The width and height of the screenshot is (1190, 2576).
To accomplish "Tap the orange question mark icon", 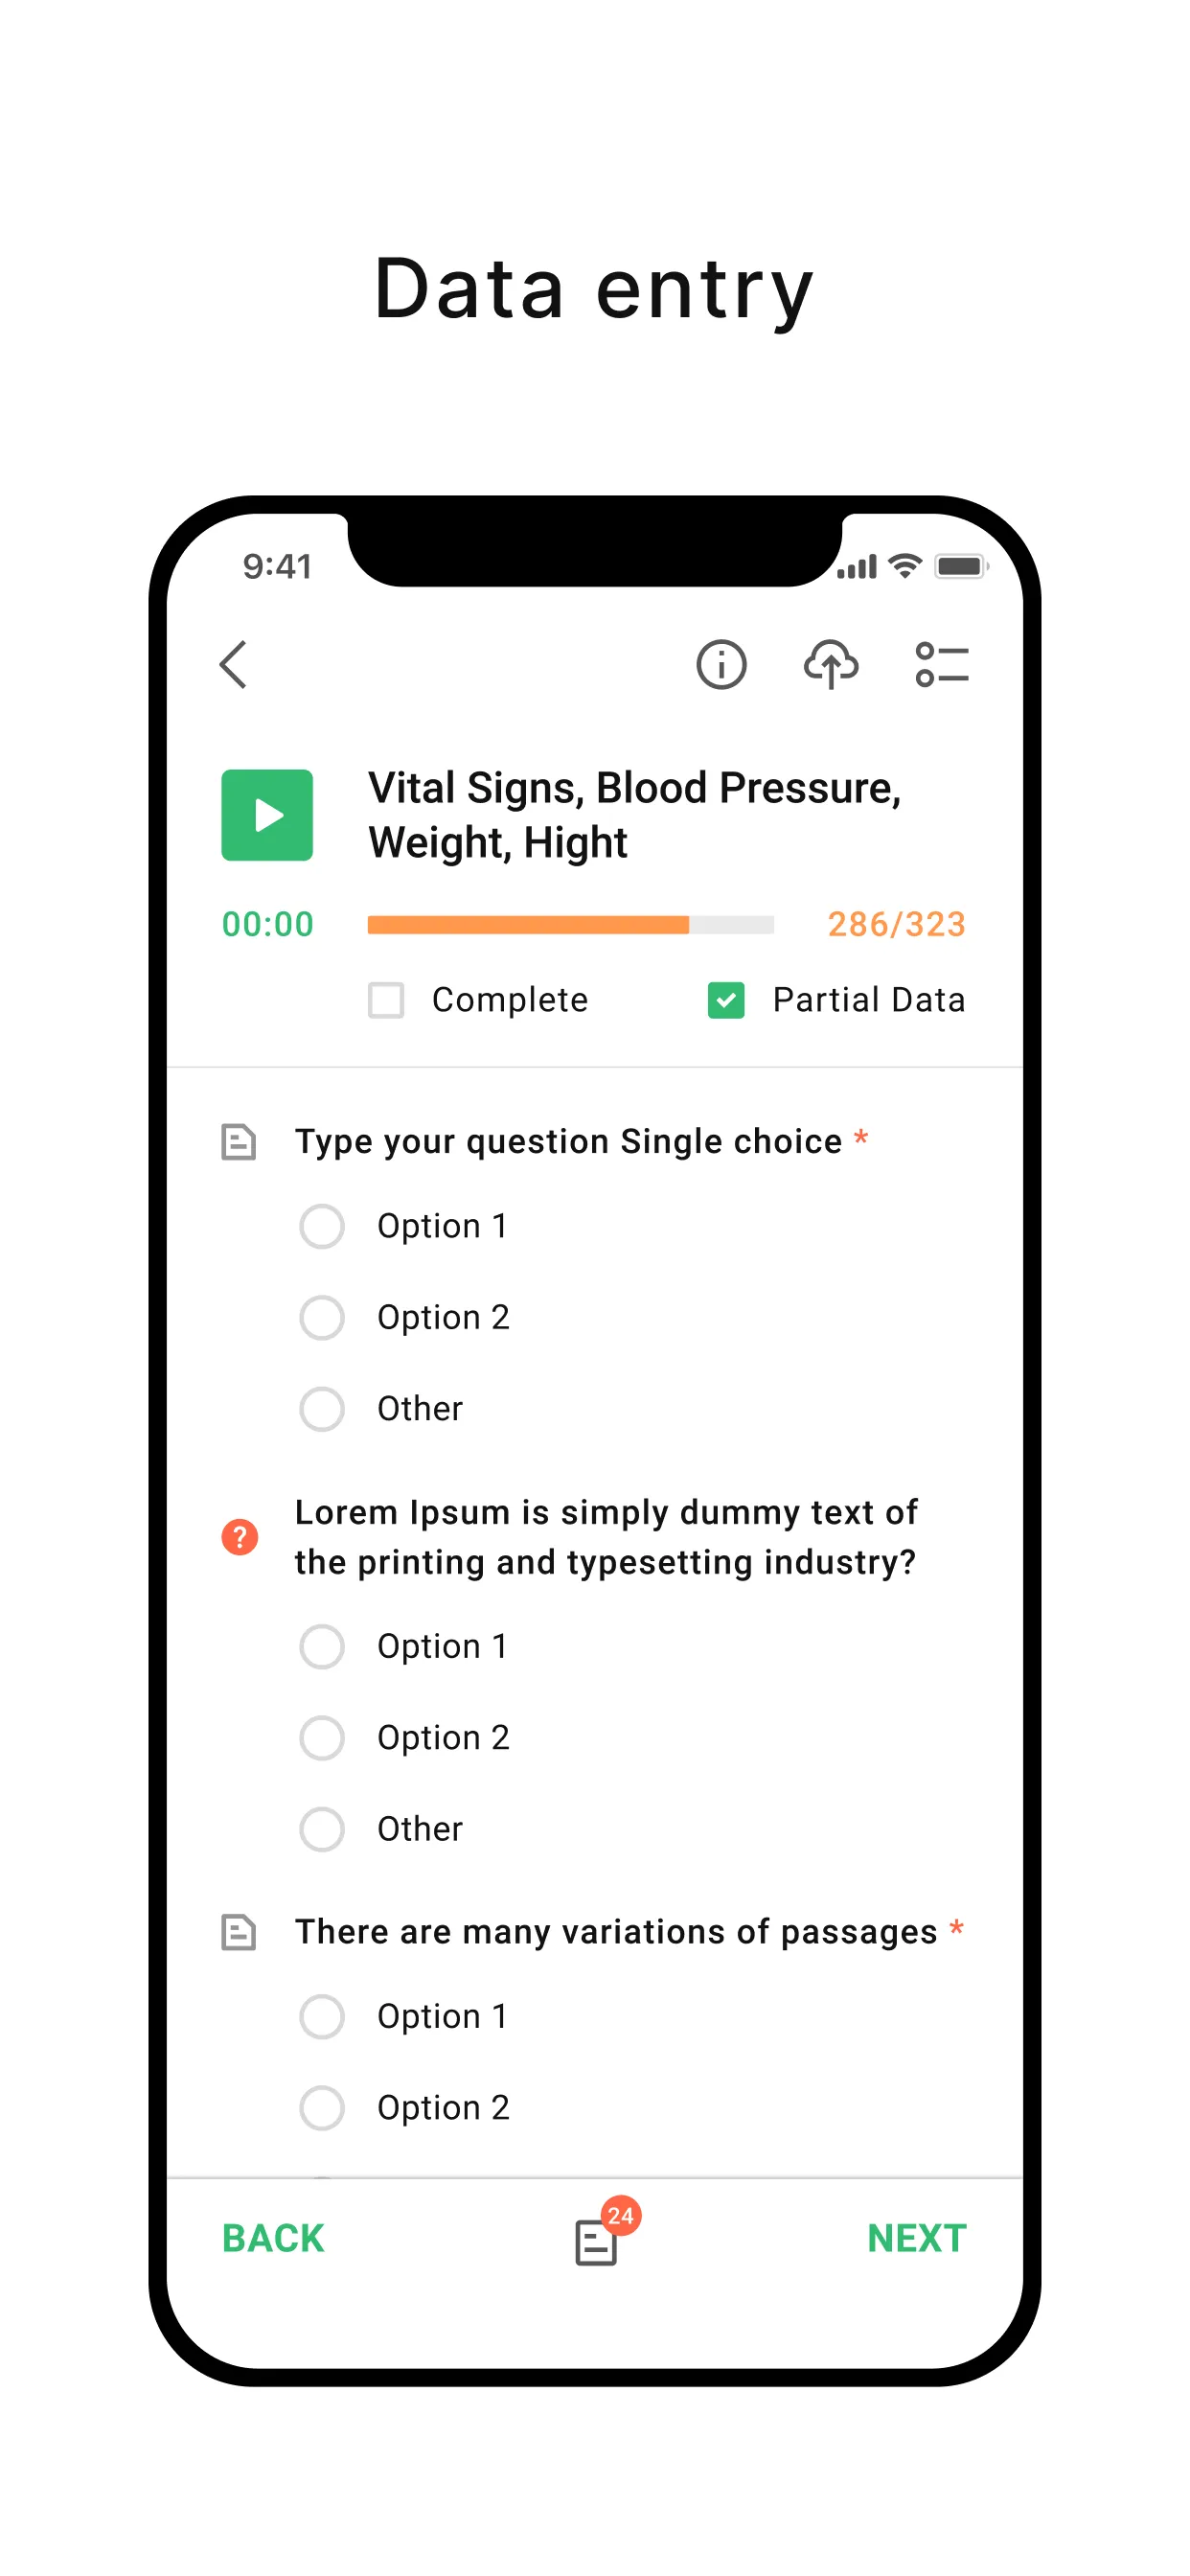I will pos(240,1537).
